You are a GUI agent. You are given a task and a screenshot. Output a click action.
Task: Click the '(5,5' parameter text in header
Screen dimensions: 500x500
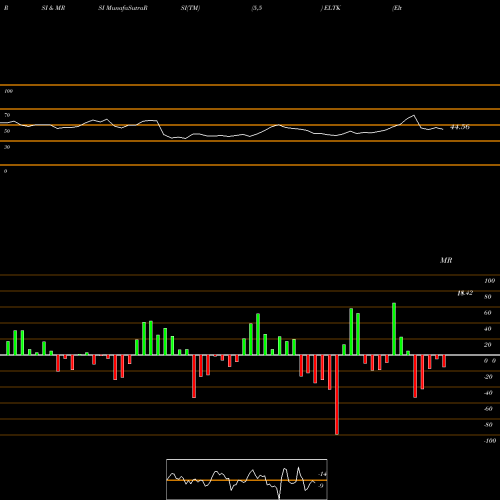click(257, 8)
